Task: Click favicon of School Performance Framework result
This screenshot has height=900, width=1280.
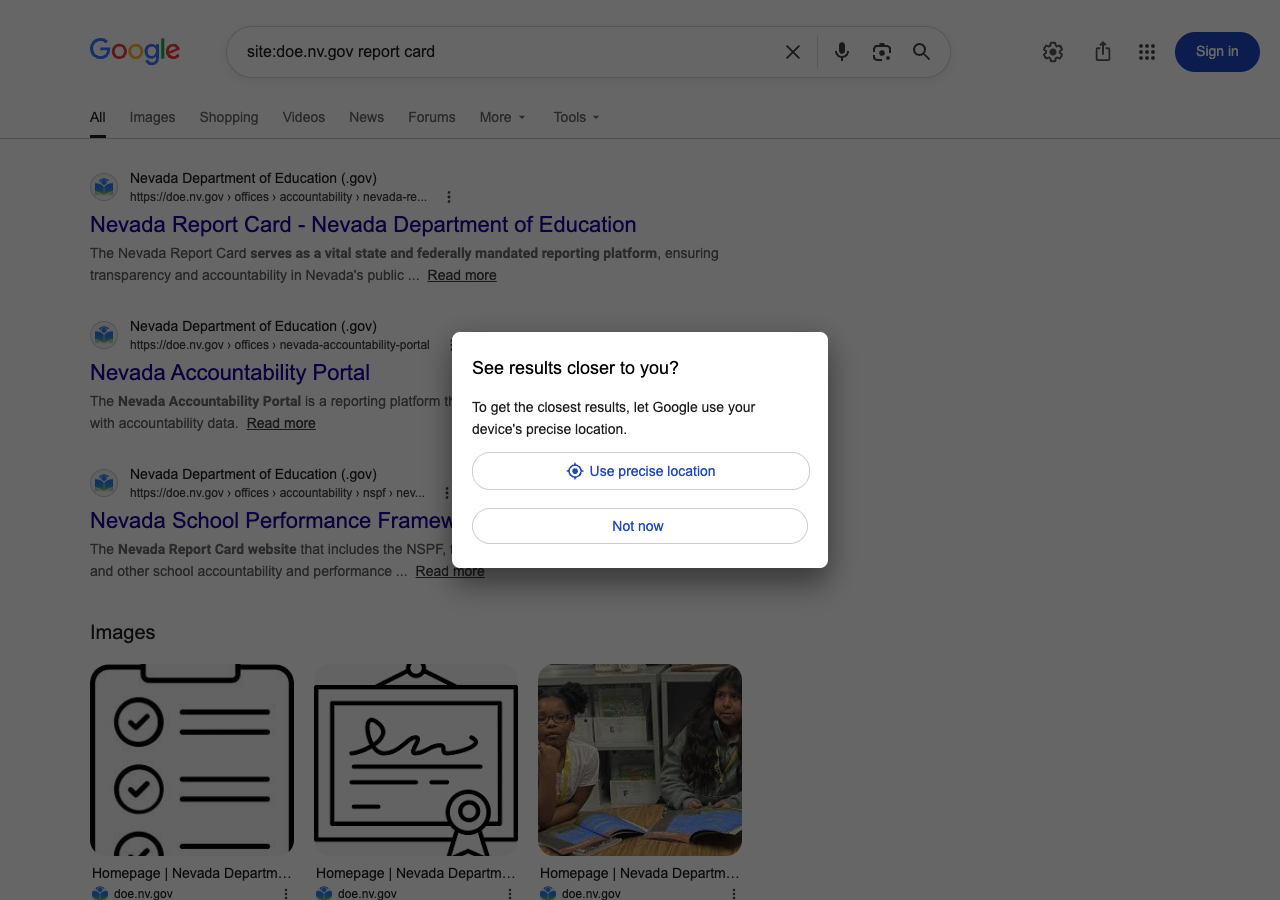Action: [104, 483]
